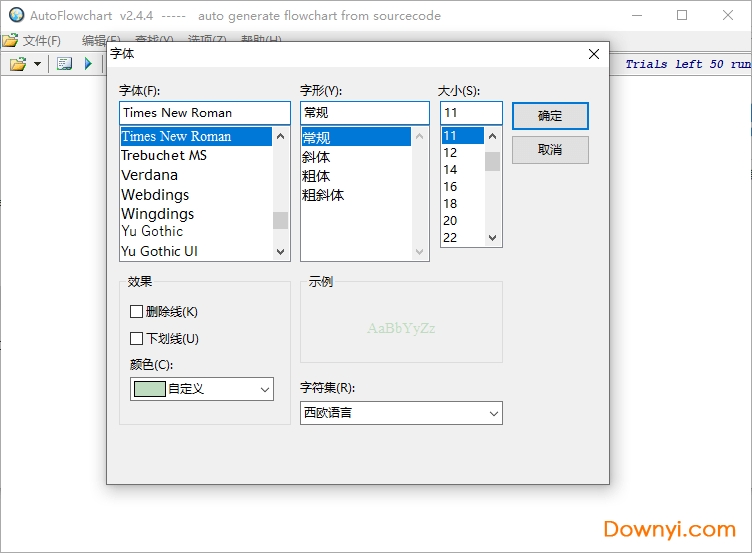
Task: Click the AutoFlowchart globe icon in title bar
Action: (x=16, y=16)
